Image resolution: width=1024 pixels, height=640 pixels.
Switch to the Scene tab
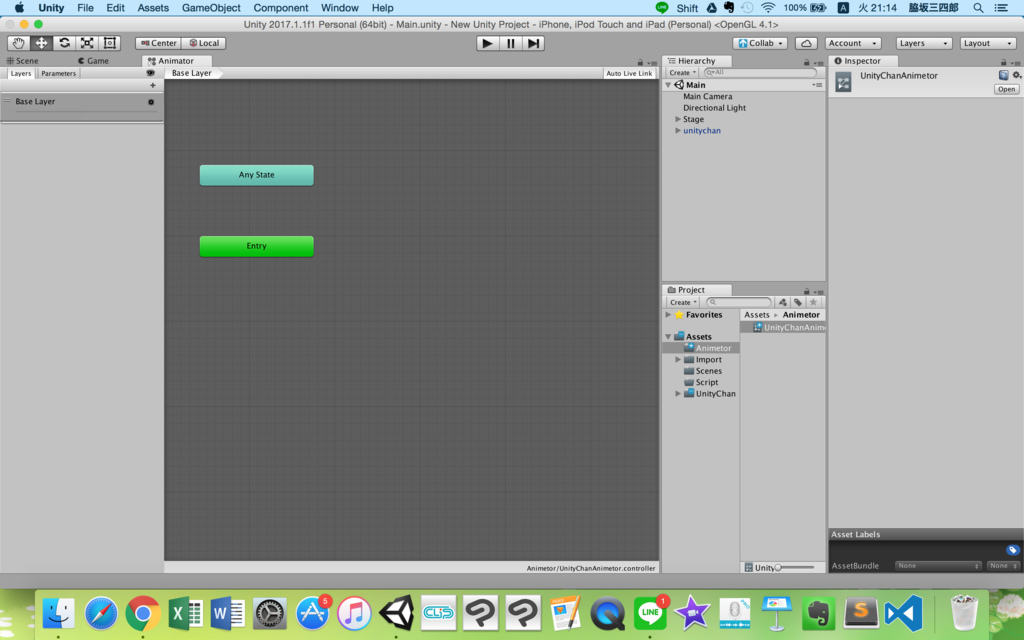(23, 61)
